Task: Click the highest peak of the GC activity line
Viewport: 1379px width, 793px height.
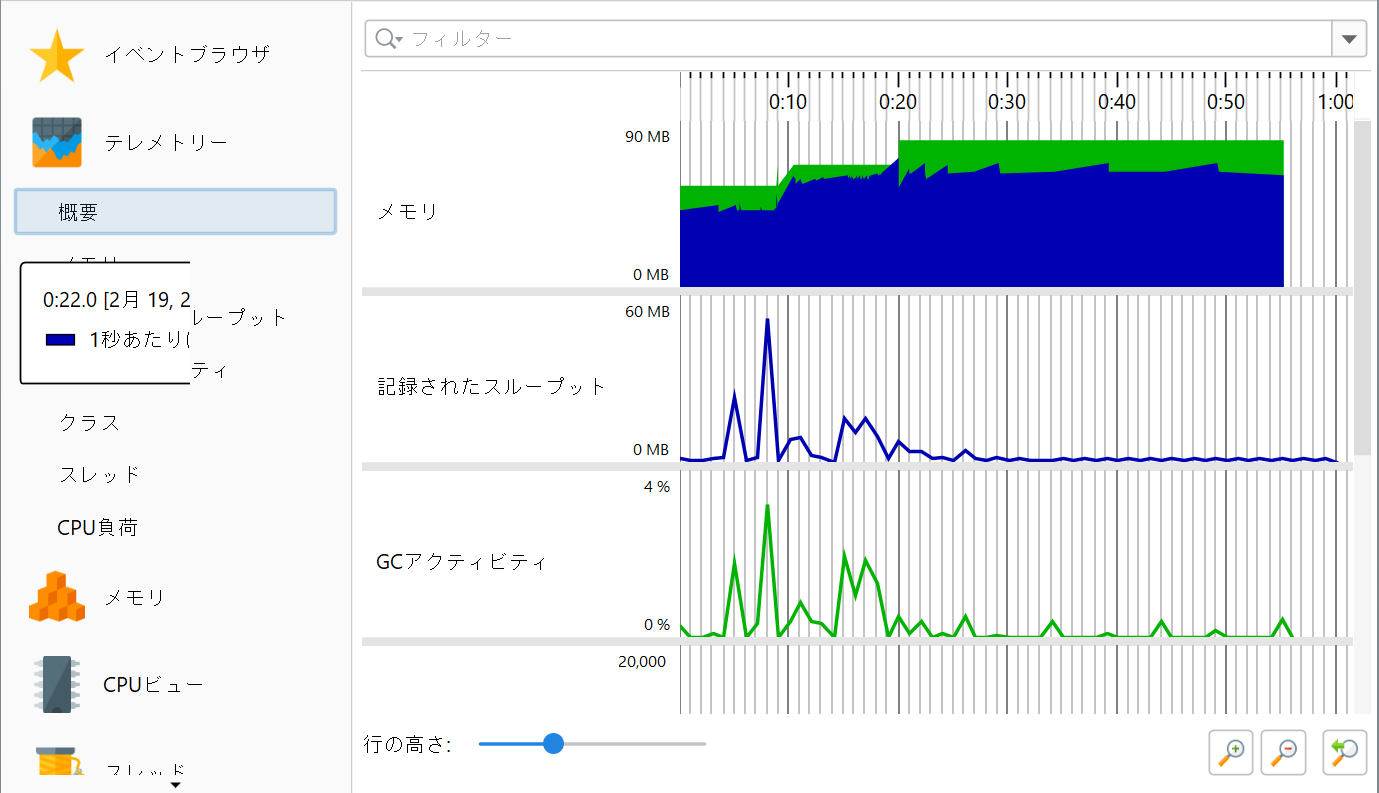Action: (x=767, y=506)
